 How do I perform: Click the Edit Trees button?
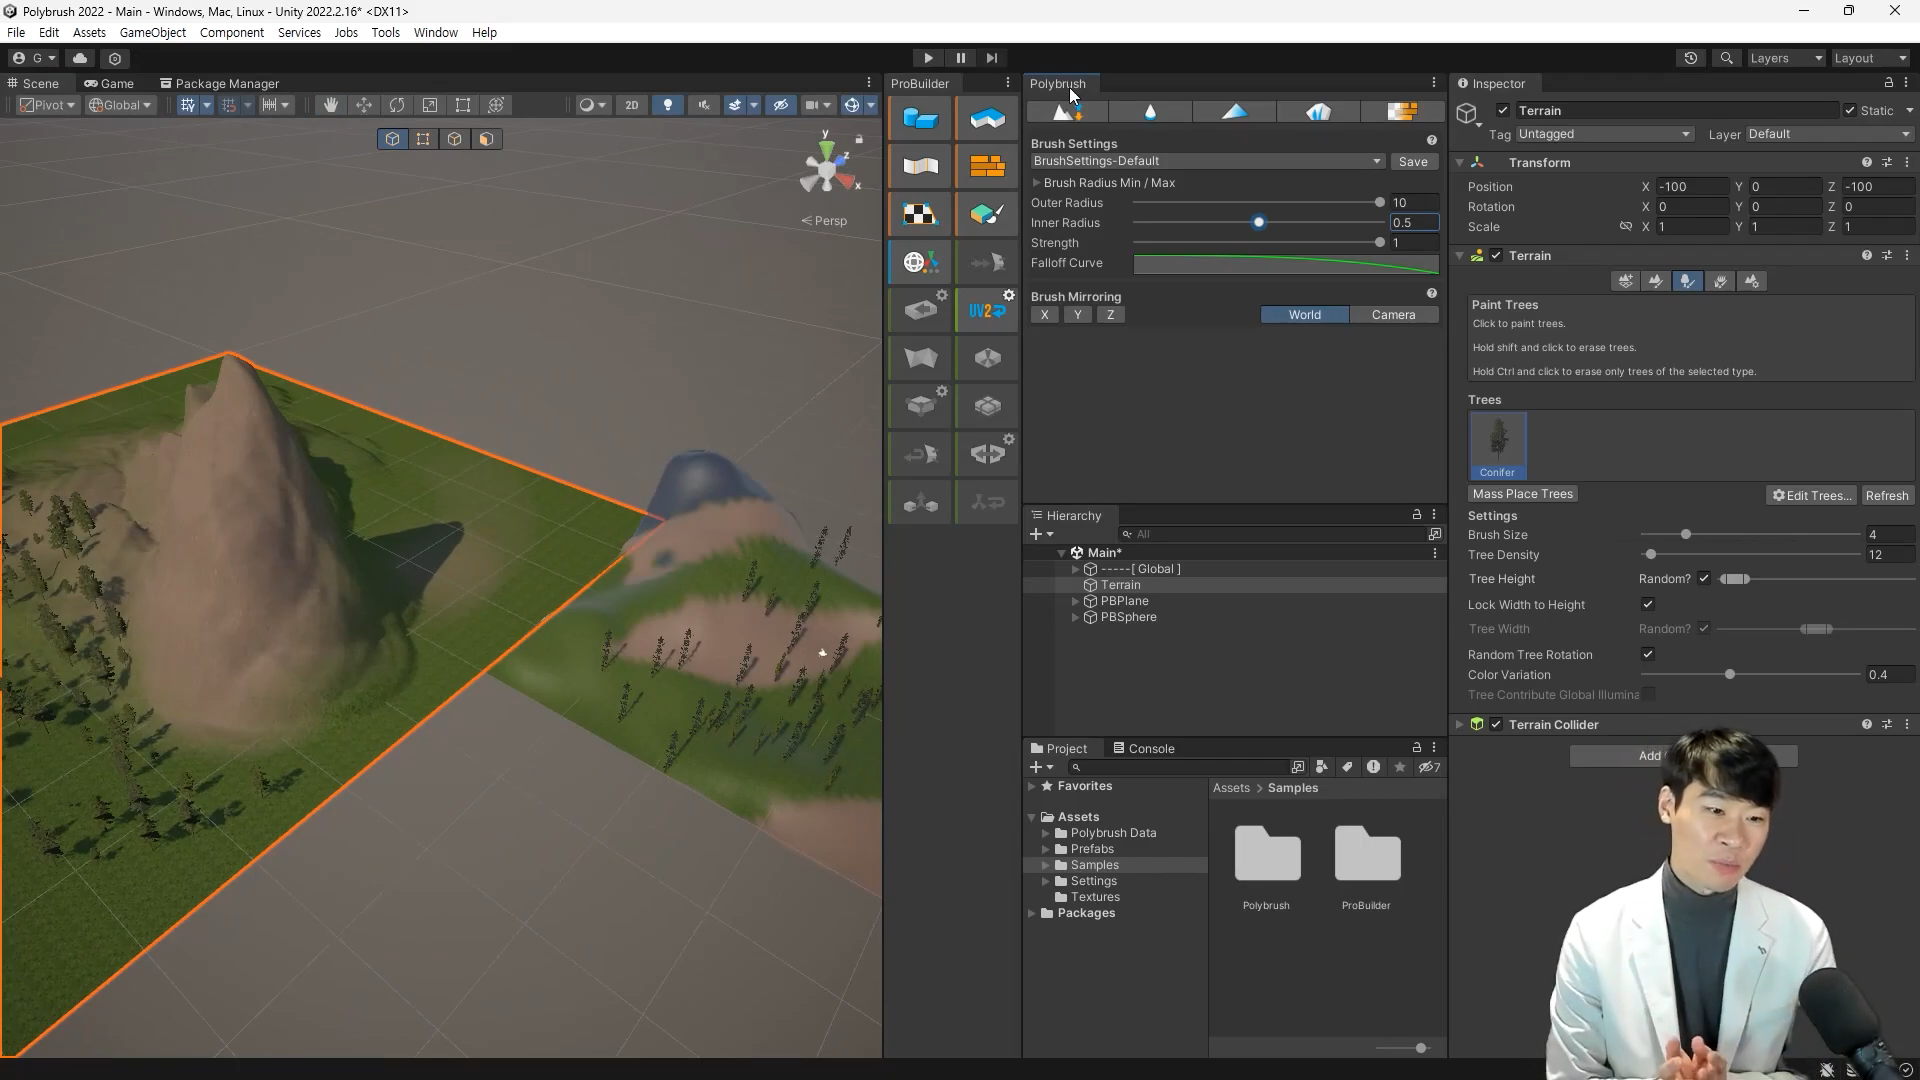pyautogui.click(x=1813, y=495)
